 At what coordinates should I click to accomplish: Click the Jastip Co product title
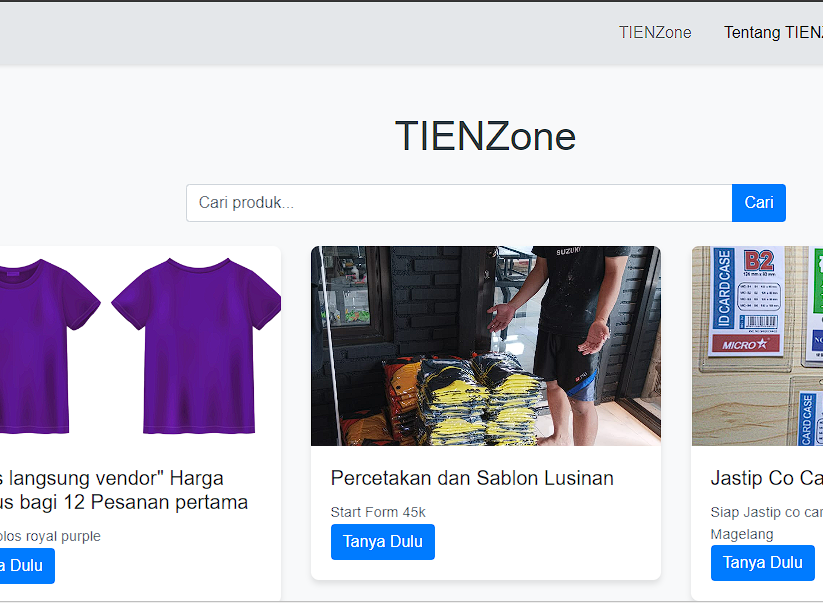pyautogui.click(x=766, y=478)
